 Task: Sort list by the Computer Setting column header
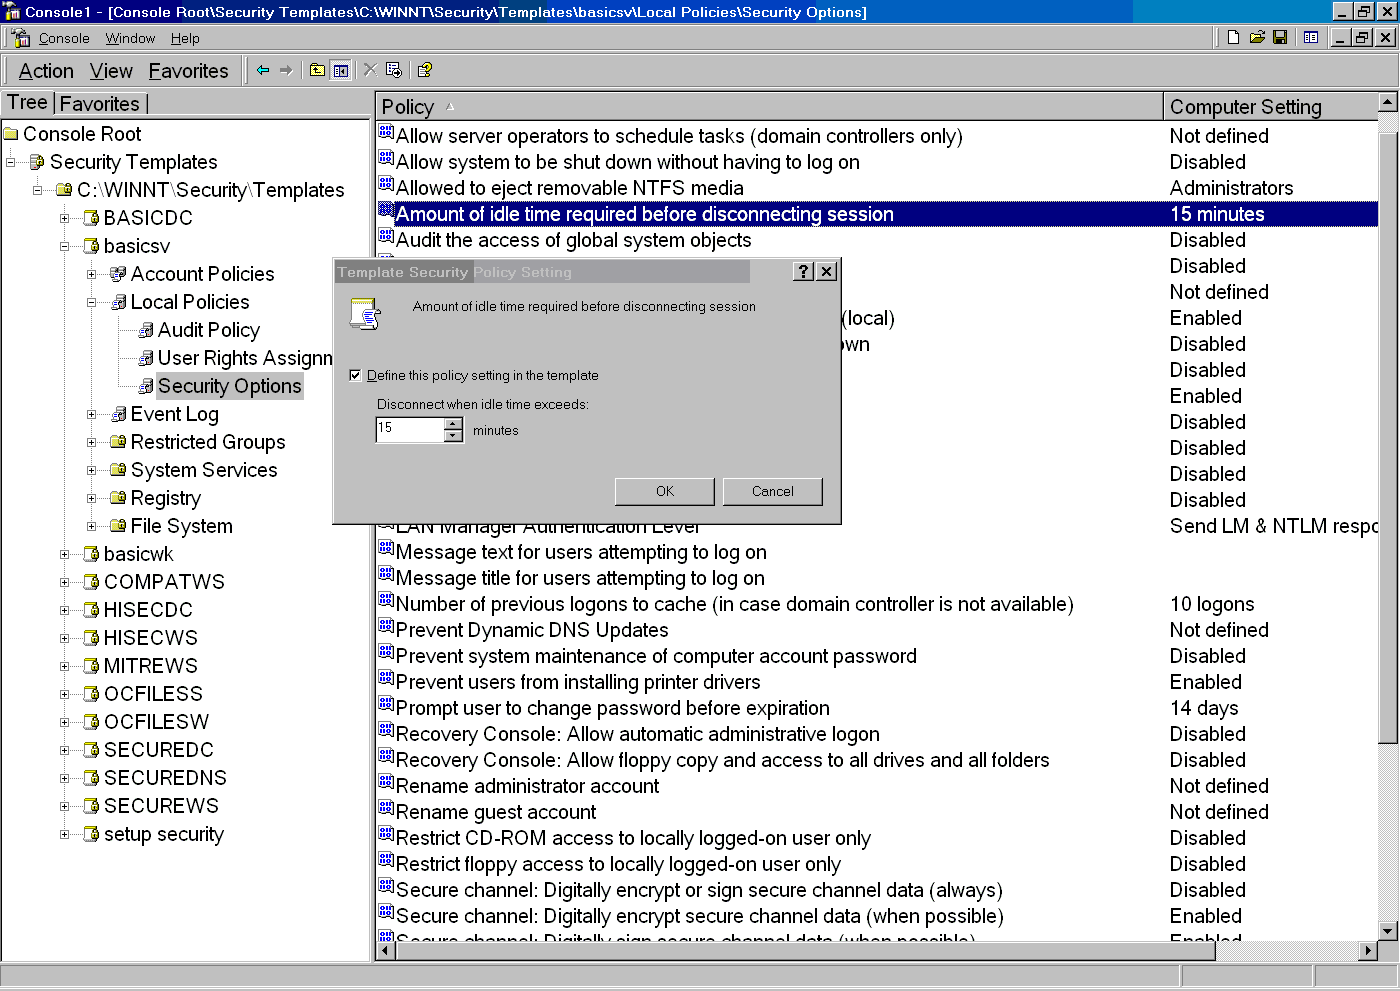point(1270,106)
